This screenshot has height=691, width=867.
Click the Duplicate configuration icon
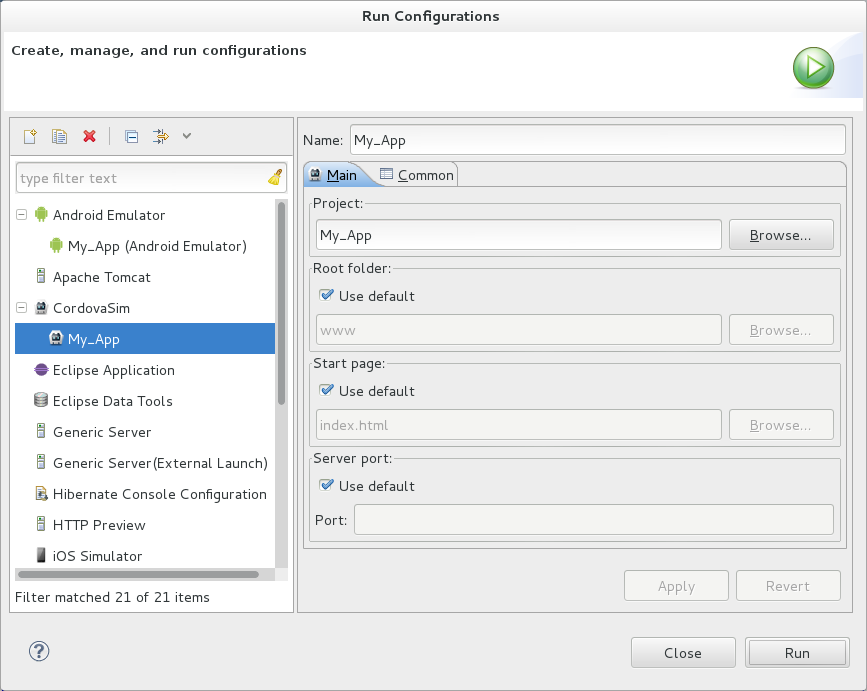(59, 136)
